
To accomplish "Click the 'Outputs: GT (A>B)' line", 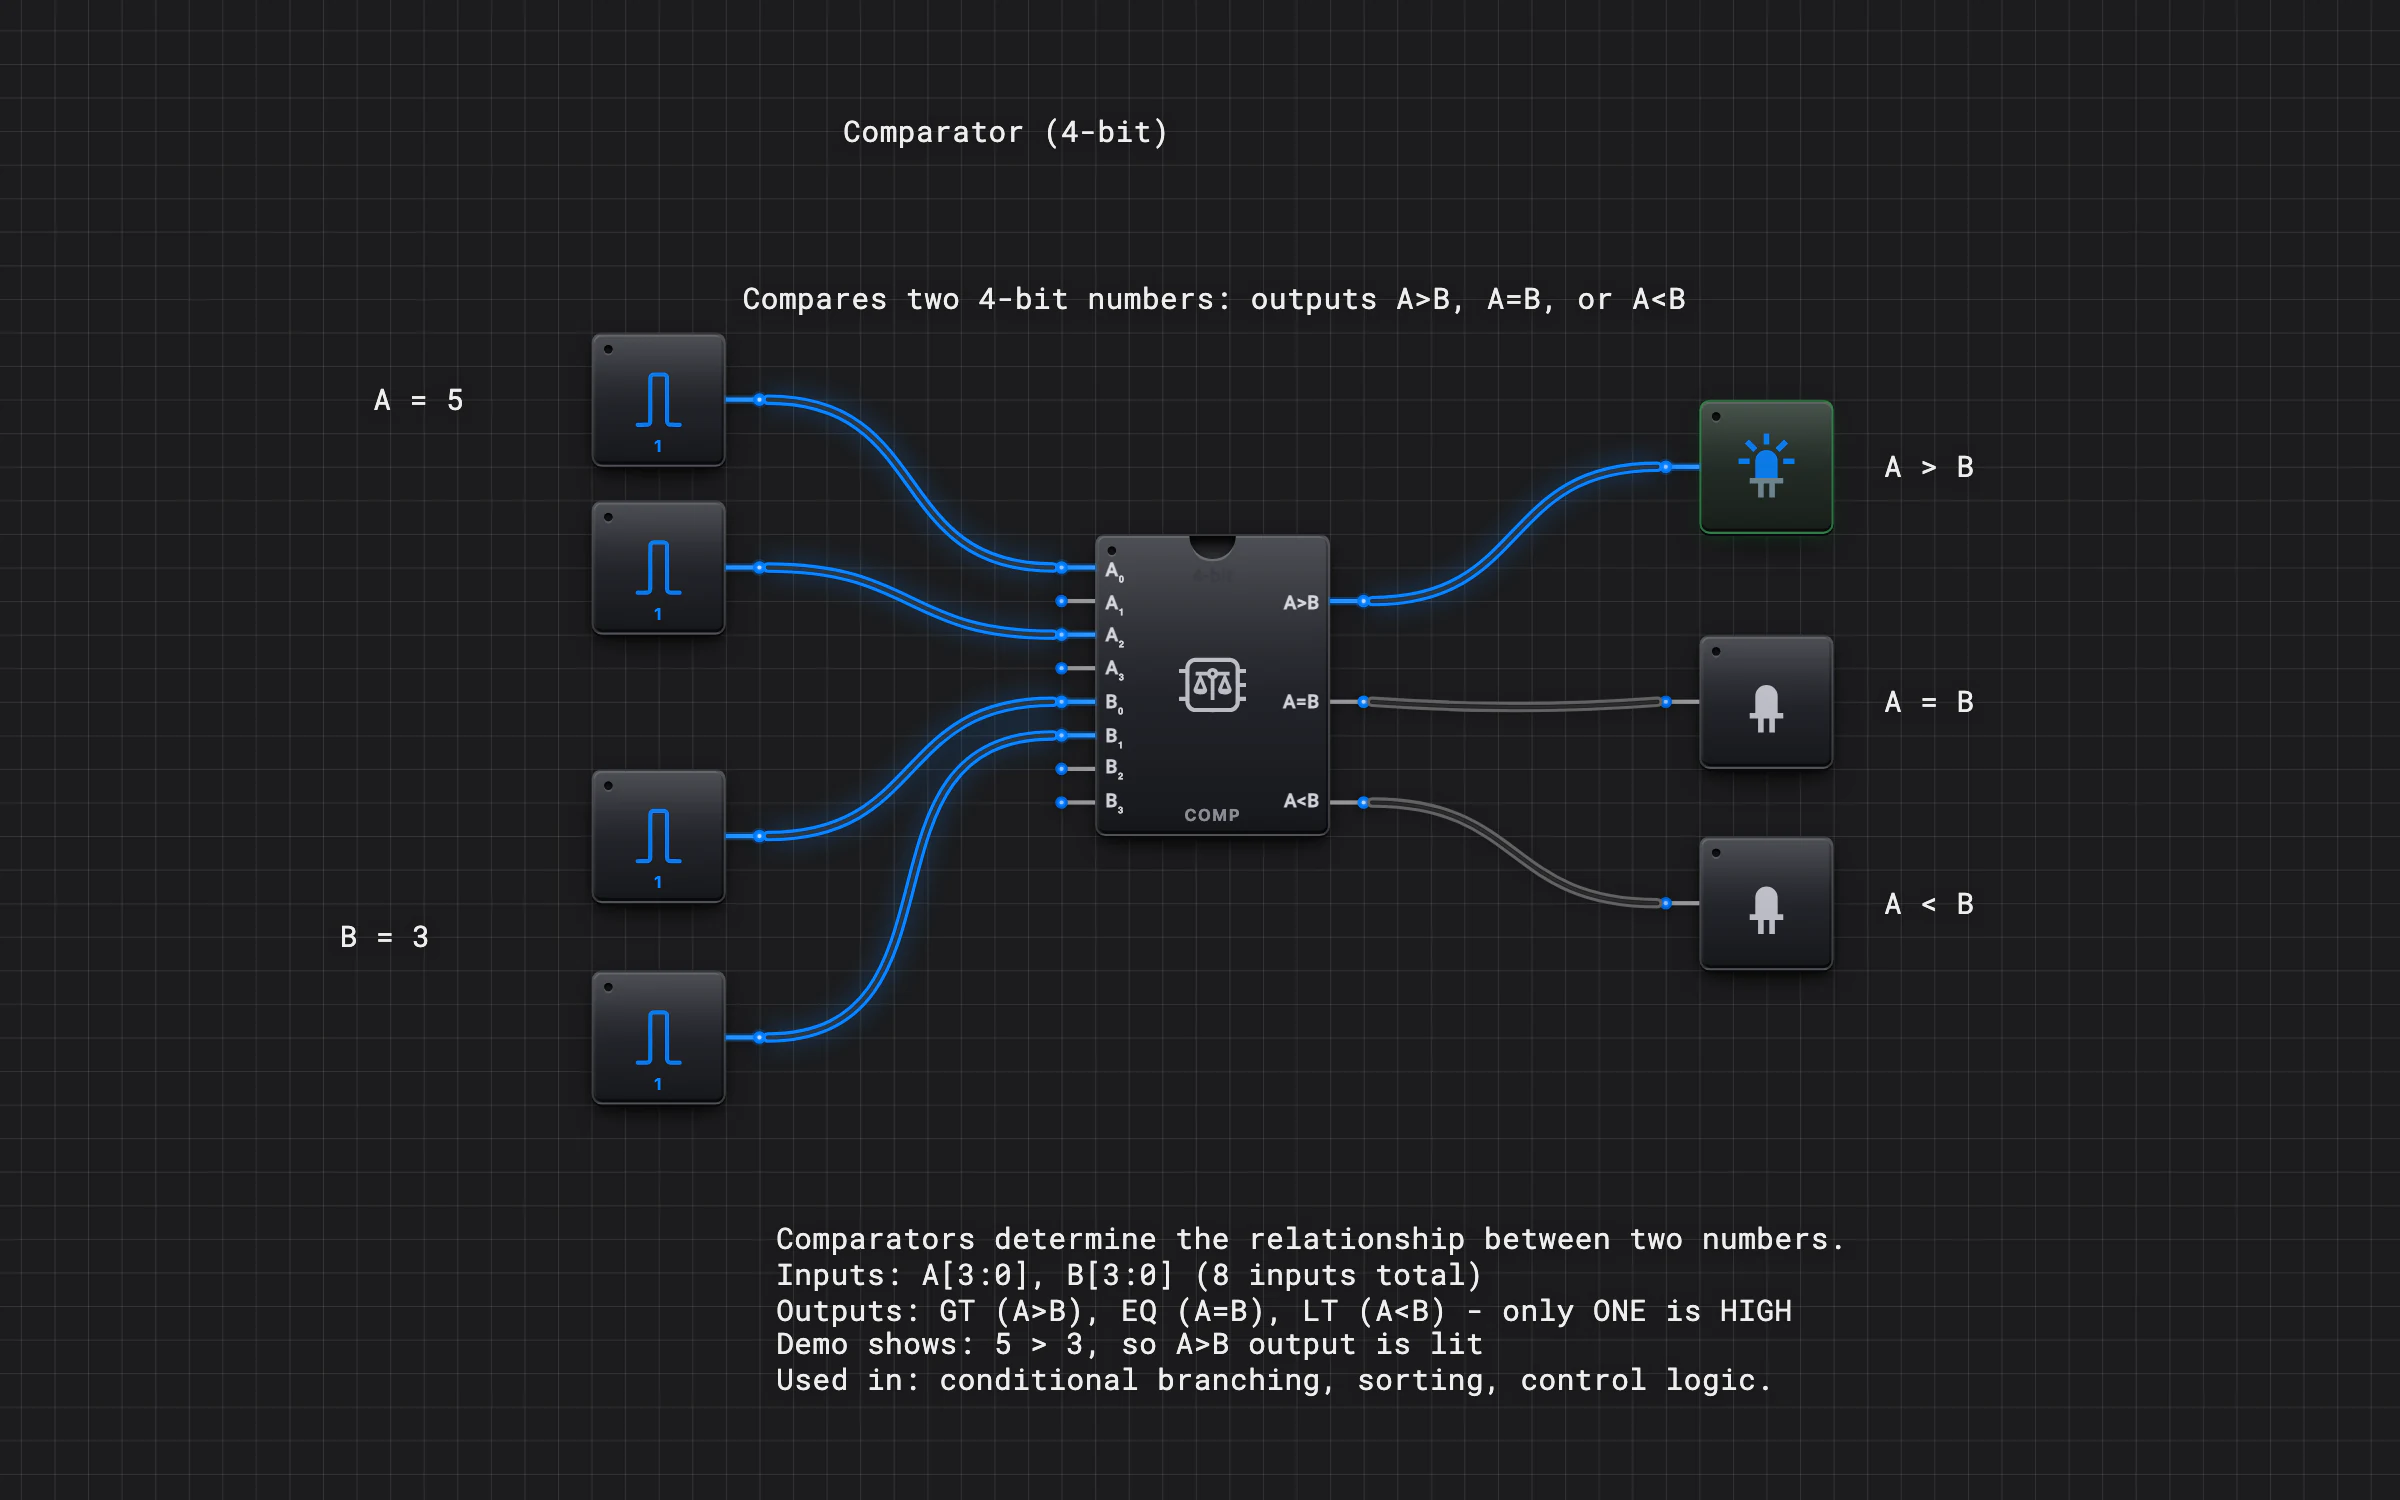I will (1284, 1311).
